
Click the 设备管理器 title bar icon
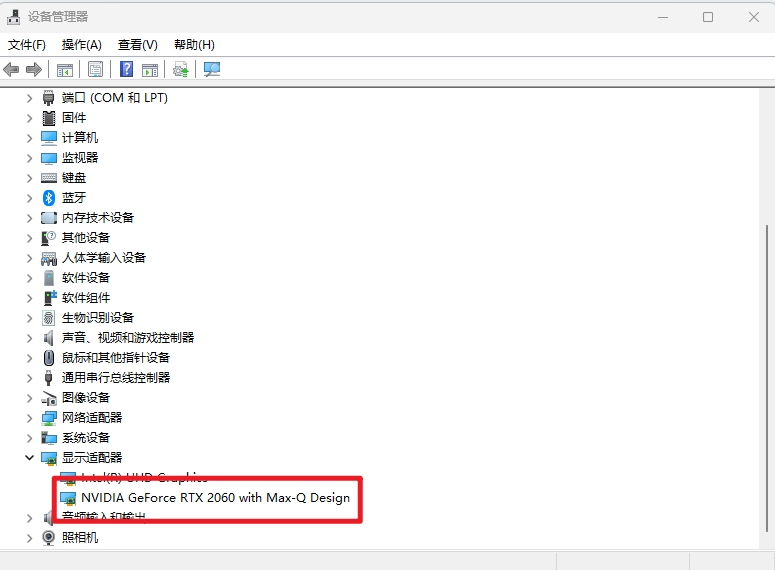[x=14, y=17]
